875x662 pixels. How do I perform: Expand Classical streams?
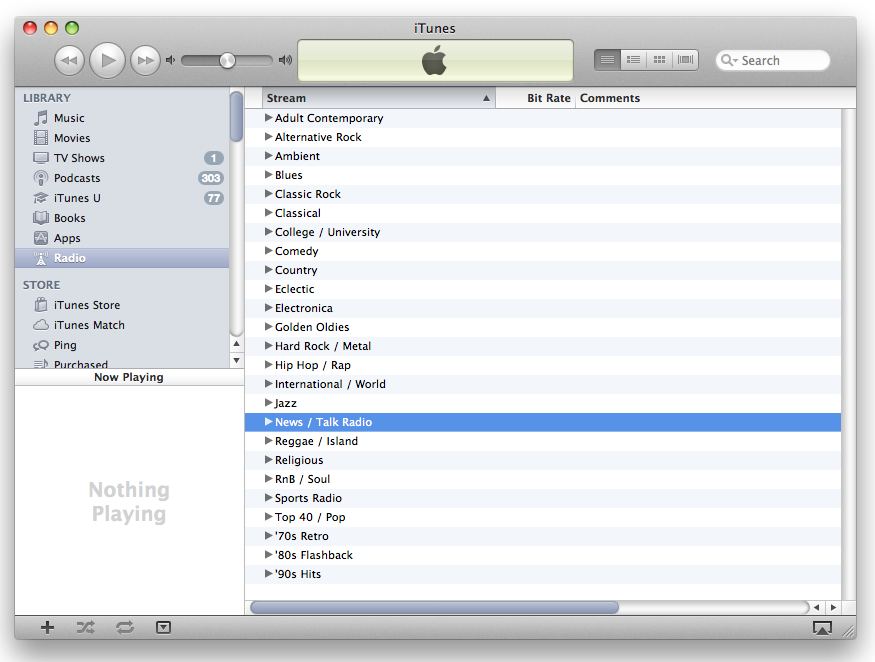[268, 213]
